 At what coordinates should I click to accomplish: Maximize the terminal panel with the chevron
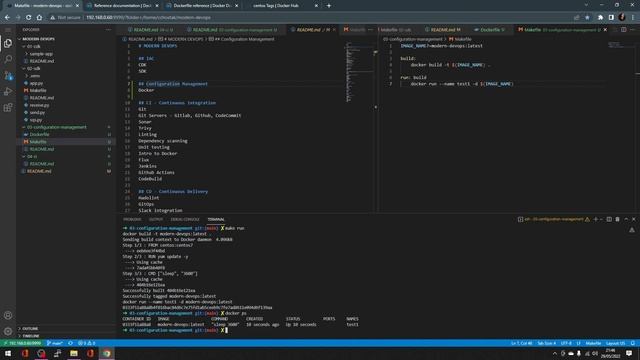626,219
